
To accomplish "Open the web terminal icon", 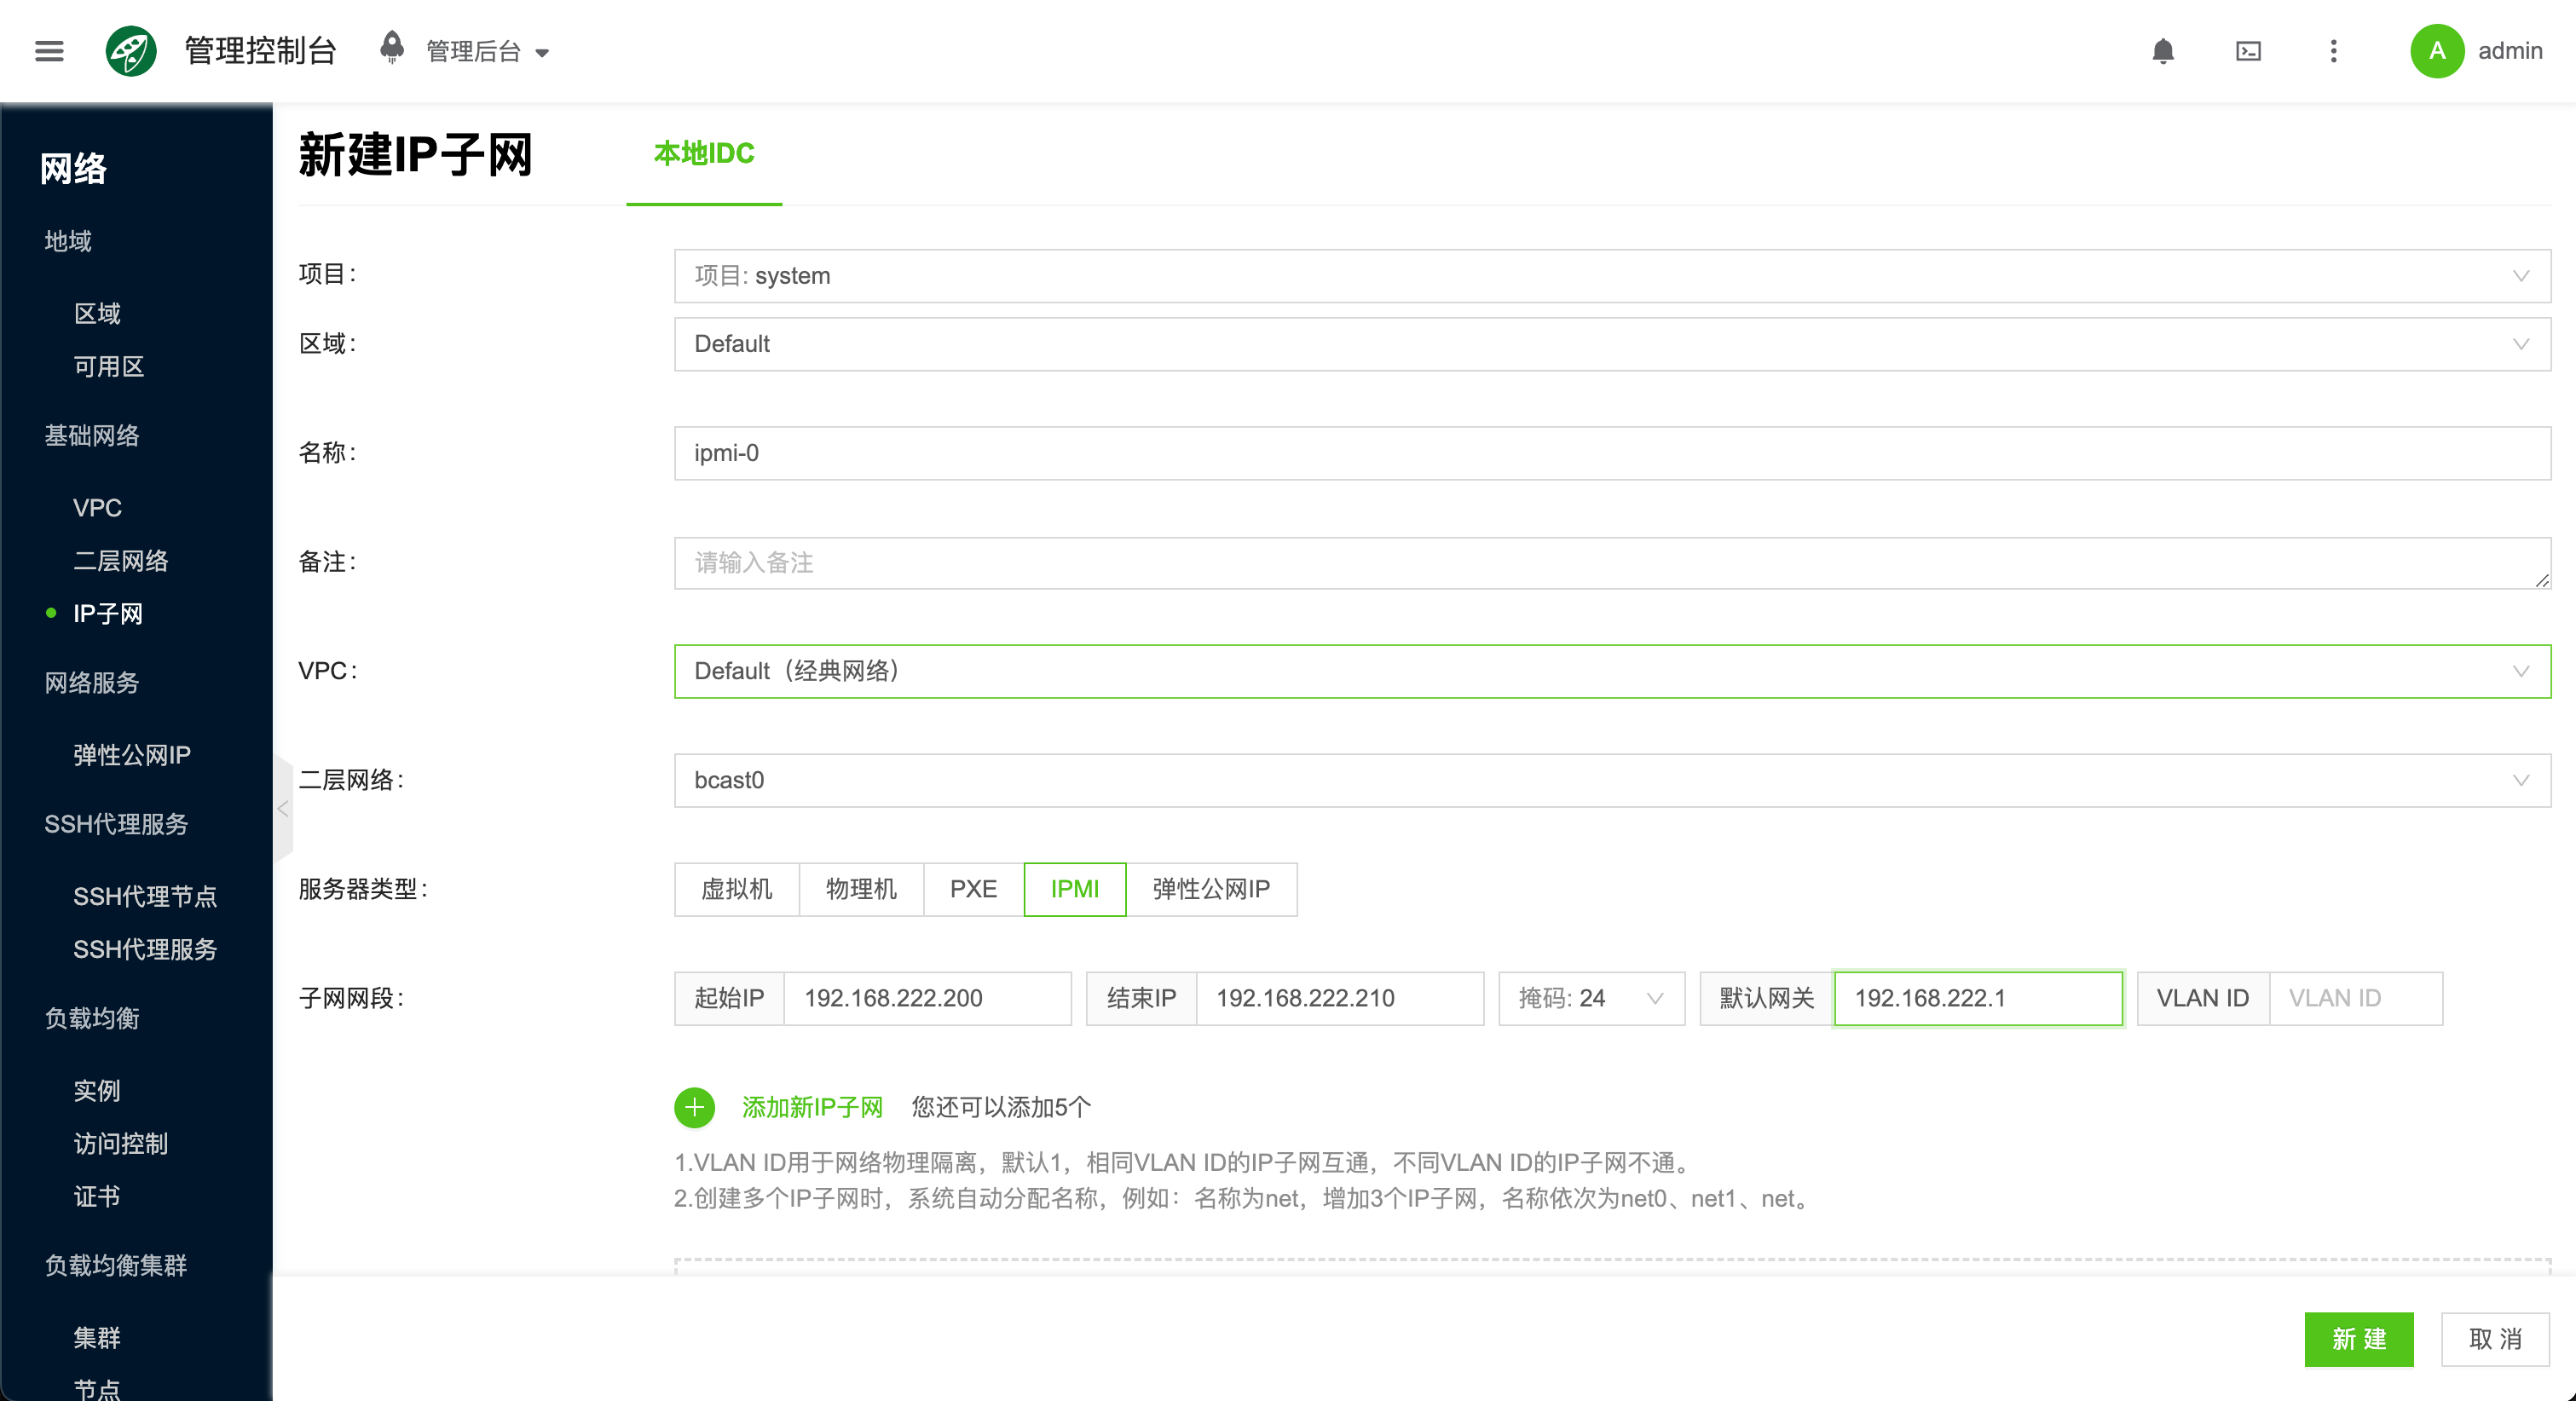I will coord(2247,51).
